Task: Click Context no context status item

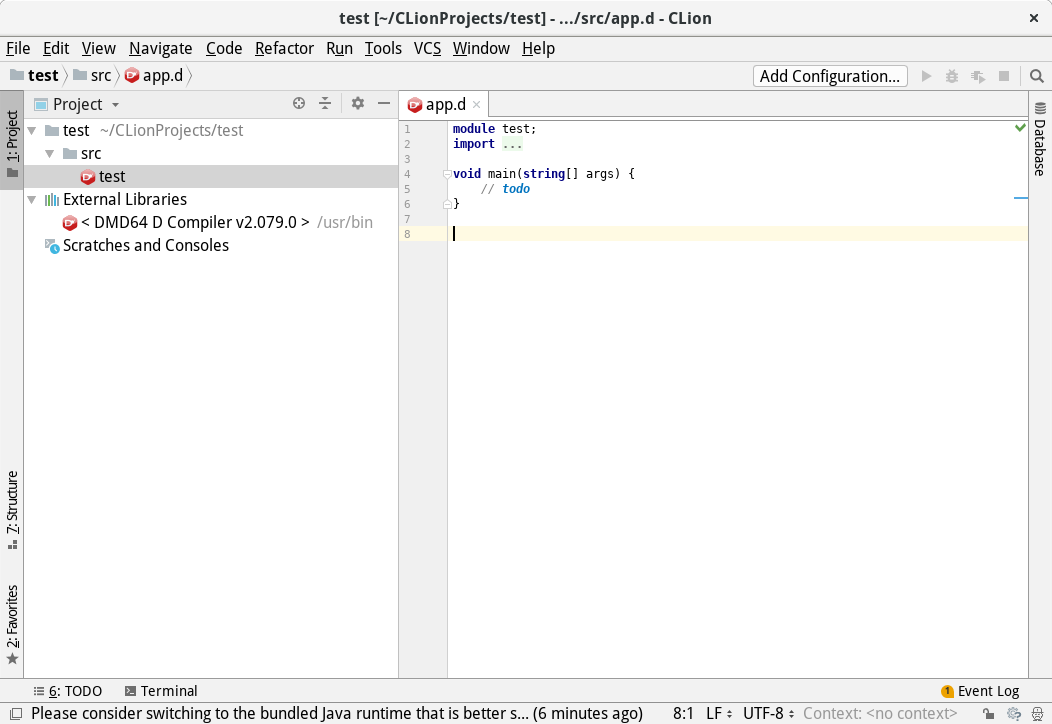Action: tap(880, 713)
